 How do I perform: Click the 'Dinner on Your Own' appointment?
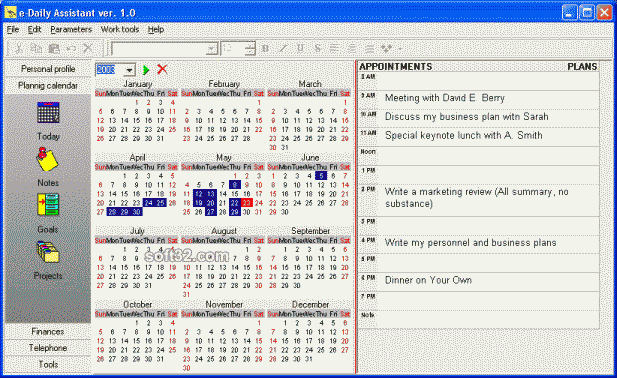pos(428,280)
